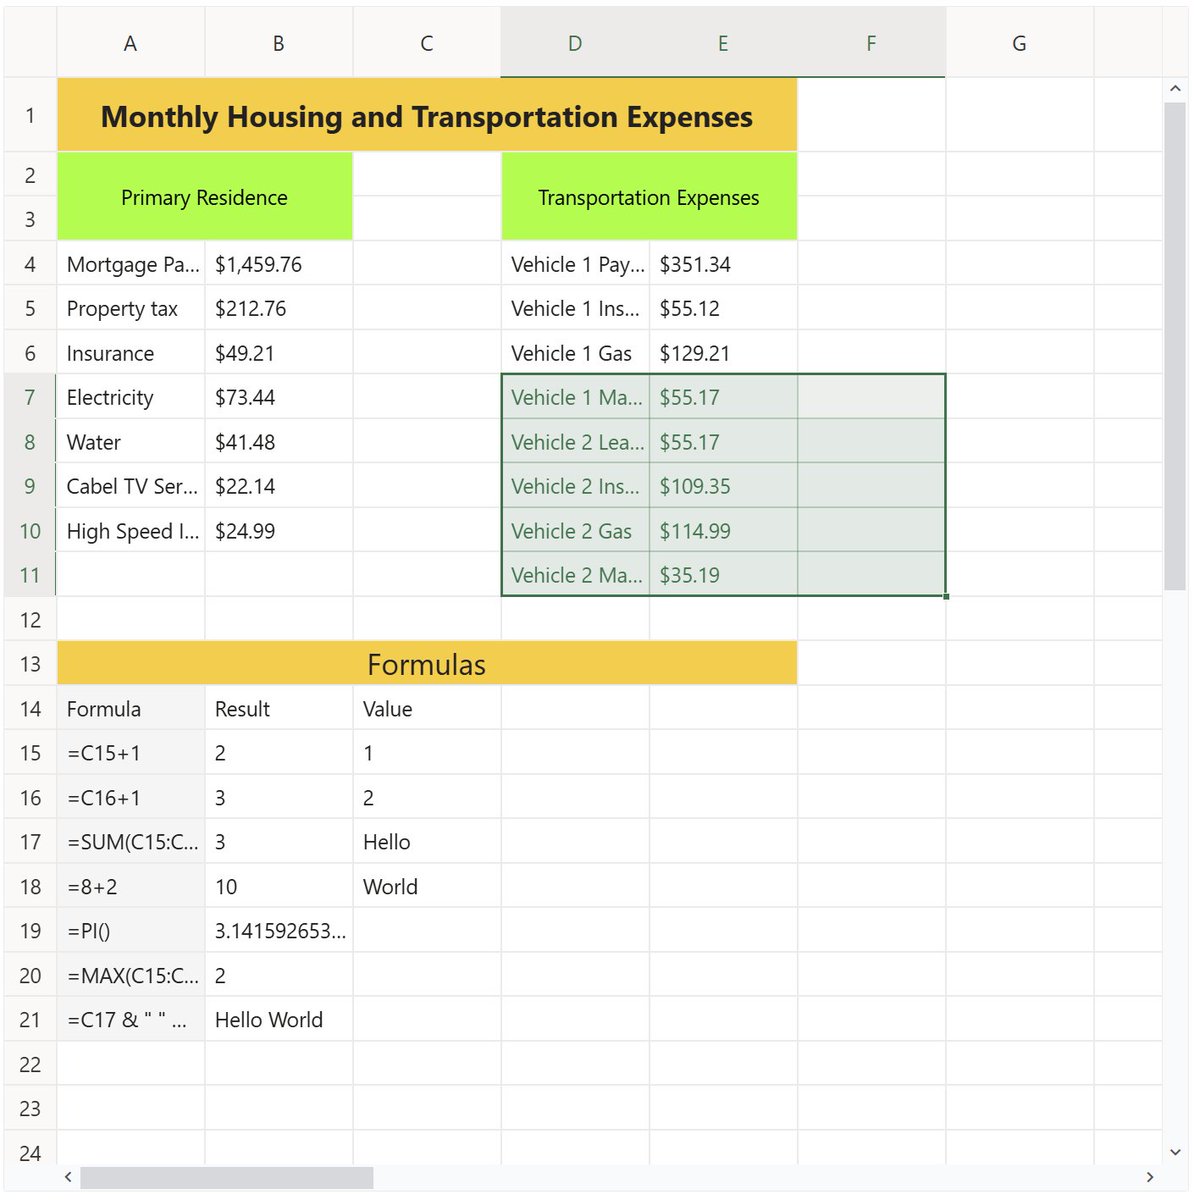
Task: Select the Cabel TV Ser... cell
Action: click(131, 486)
